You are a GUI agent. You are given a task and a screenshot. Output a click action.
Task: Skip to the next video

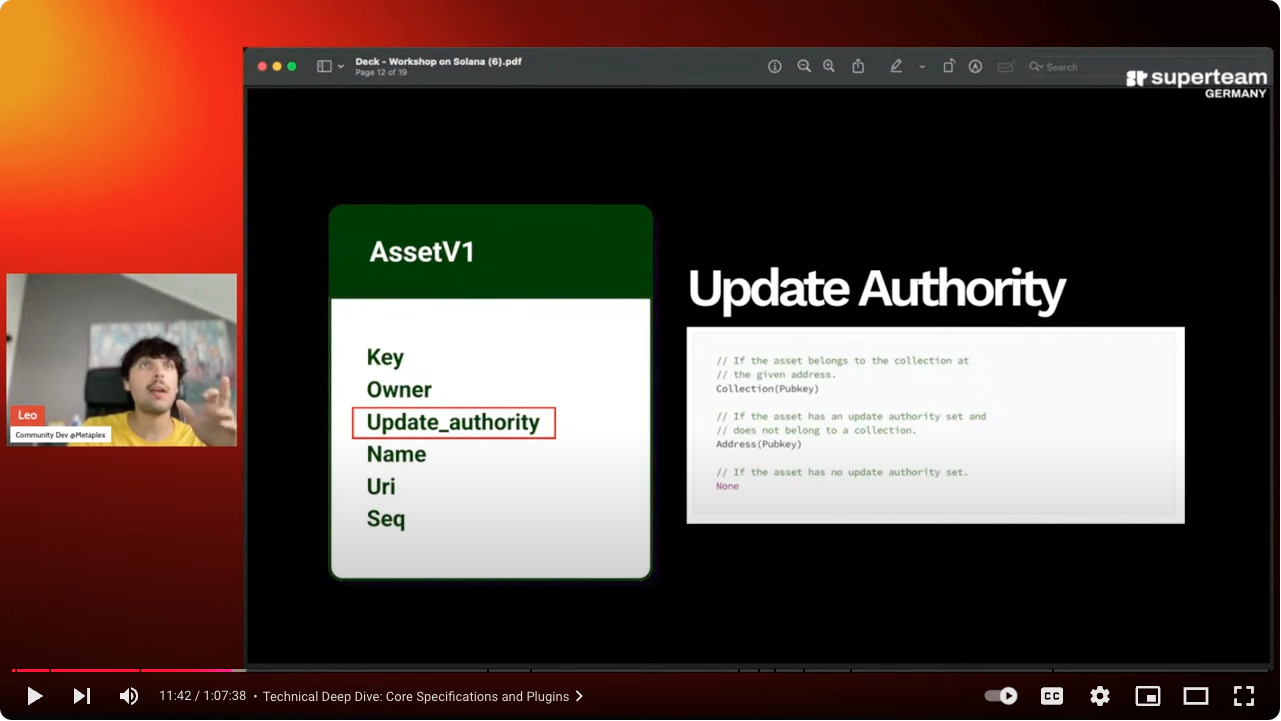point(82,696)
